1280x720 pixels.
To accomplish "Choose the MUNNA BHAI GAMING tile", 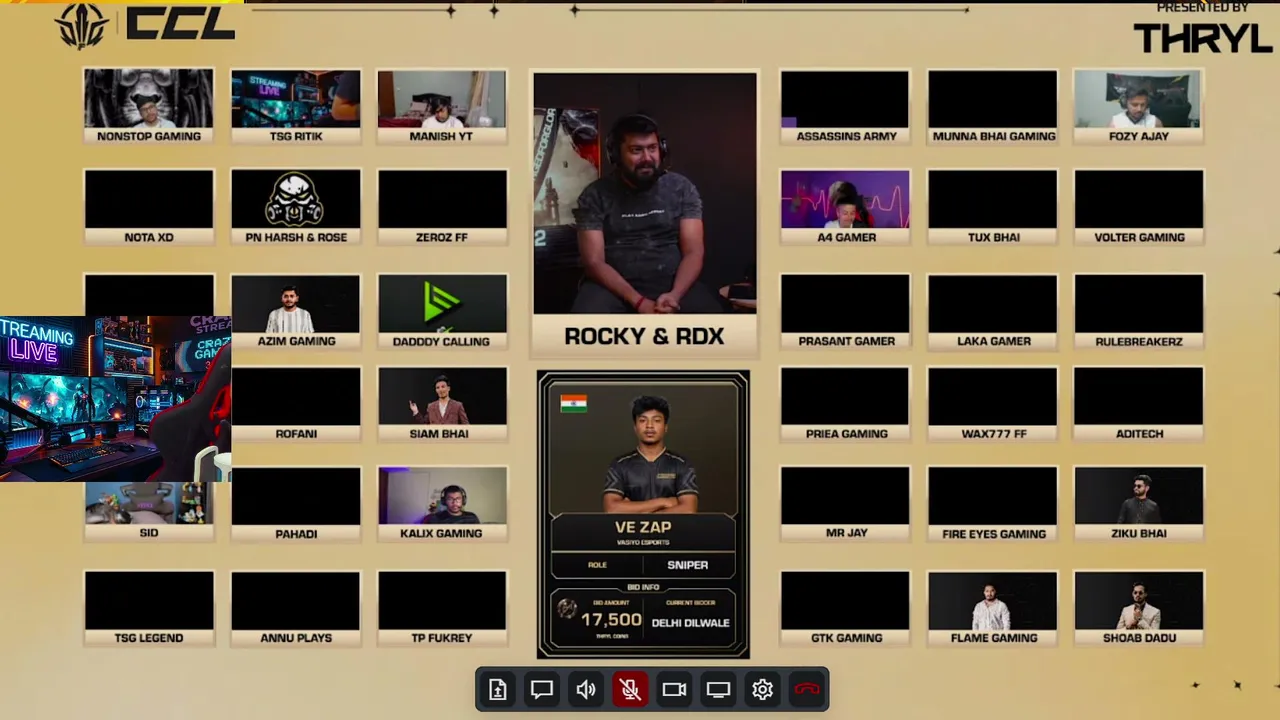I will coord(992,106).
